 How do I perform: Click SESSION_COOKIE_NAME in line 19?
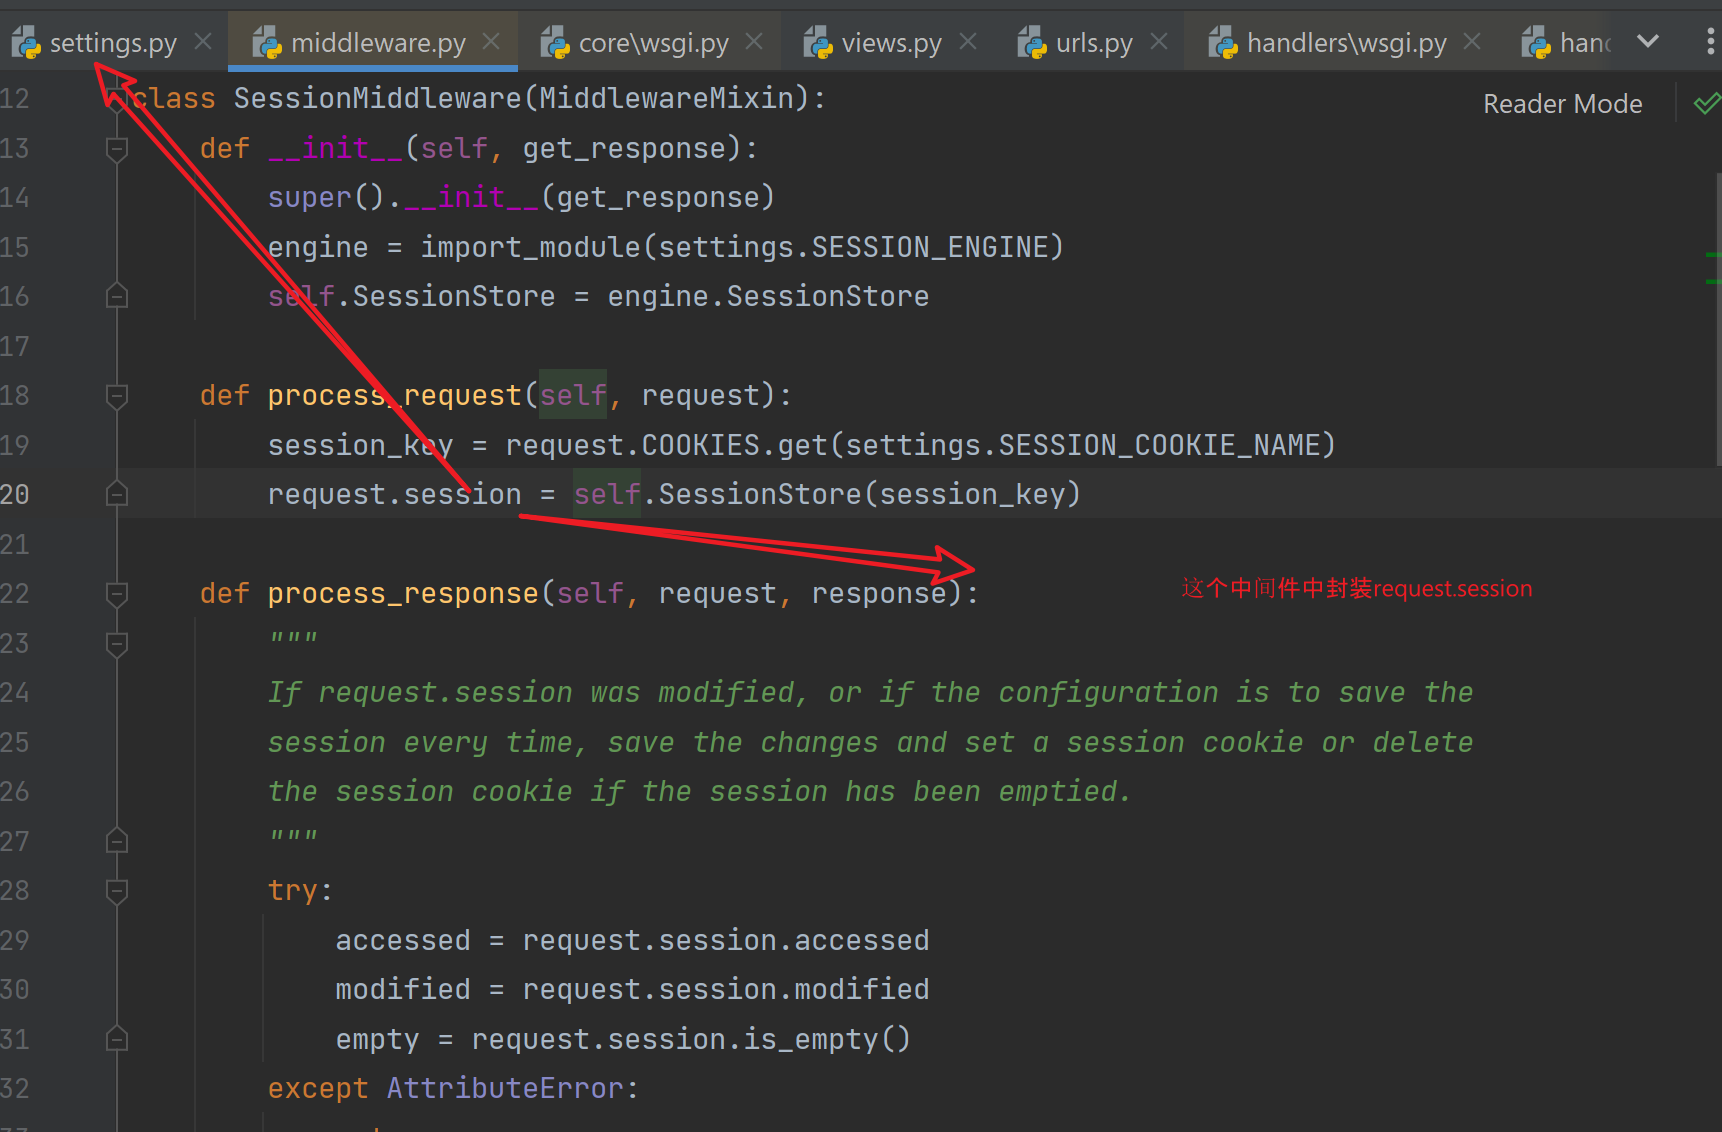pyautogui.click(x=1158, y=445)
